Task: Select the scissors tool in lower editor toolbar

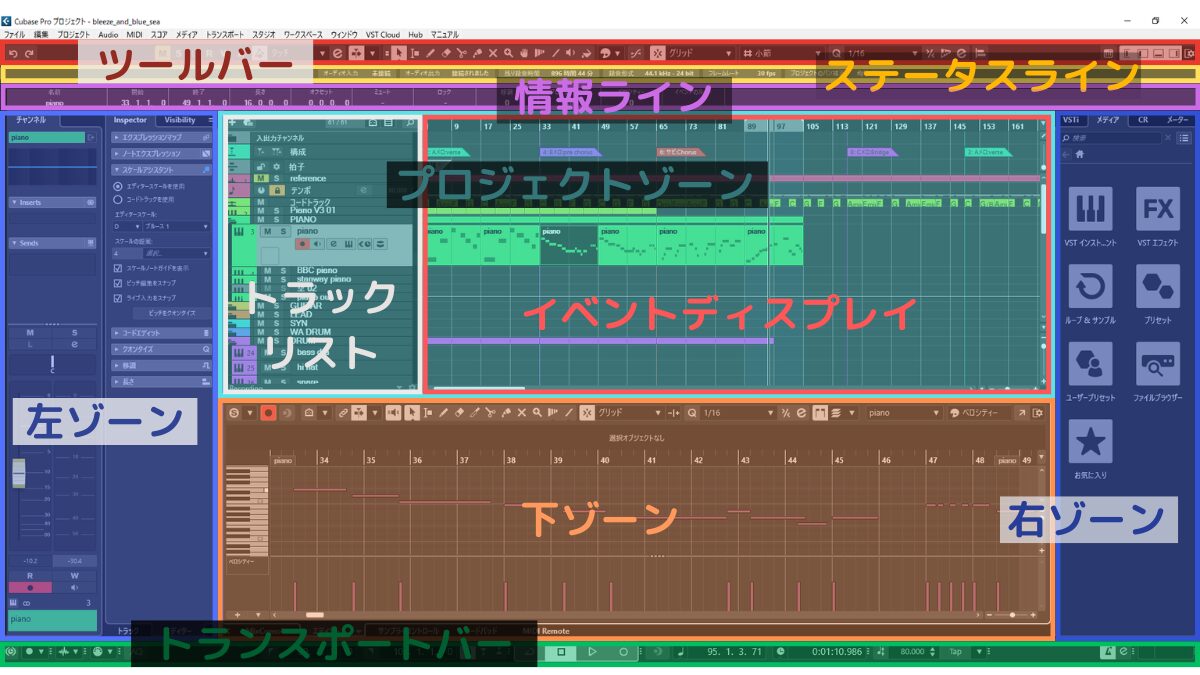Action: (490, 412)
